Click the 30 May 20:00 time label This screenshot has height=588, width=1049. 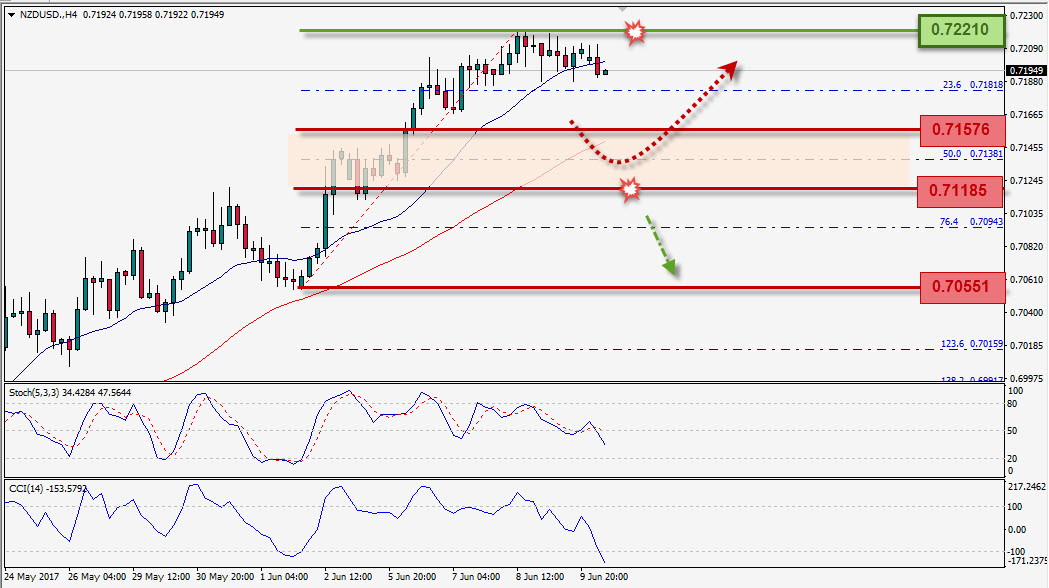[x=225, y=577]
